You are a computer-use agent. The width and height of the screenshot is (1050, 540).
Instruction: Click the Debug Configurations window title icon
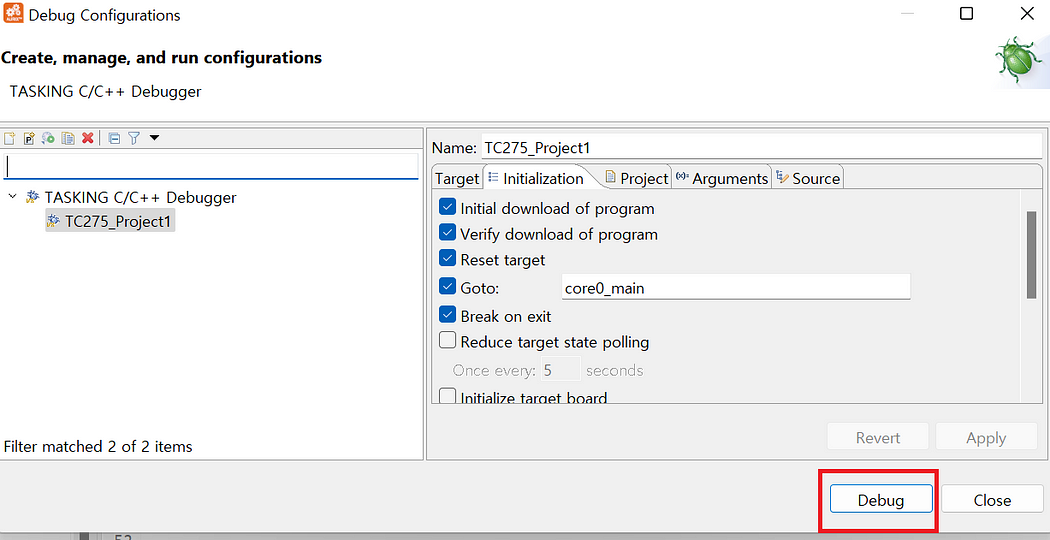[13, 13]
